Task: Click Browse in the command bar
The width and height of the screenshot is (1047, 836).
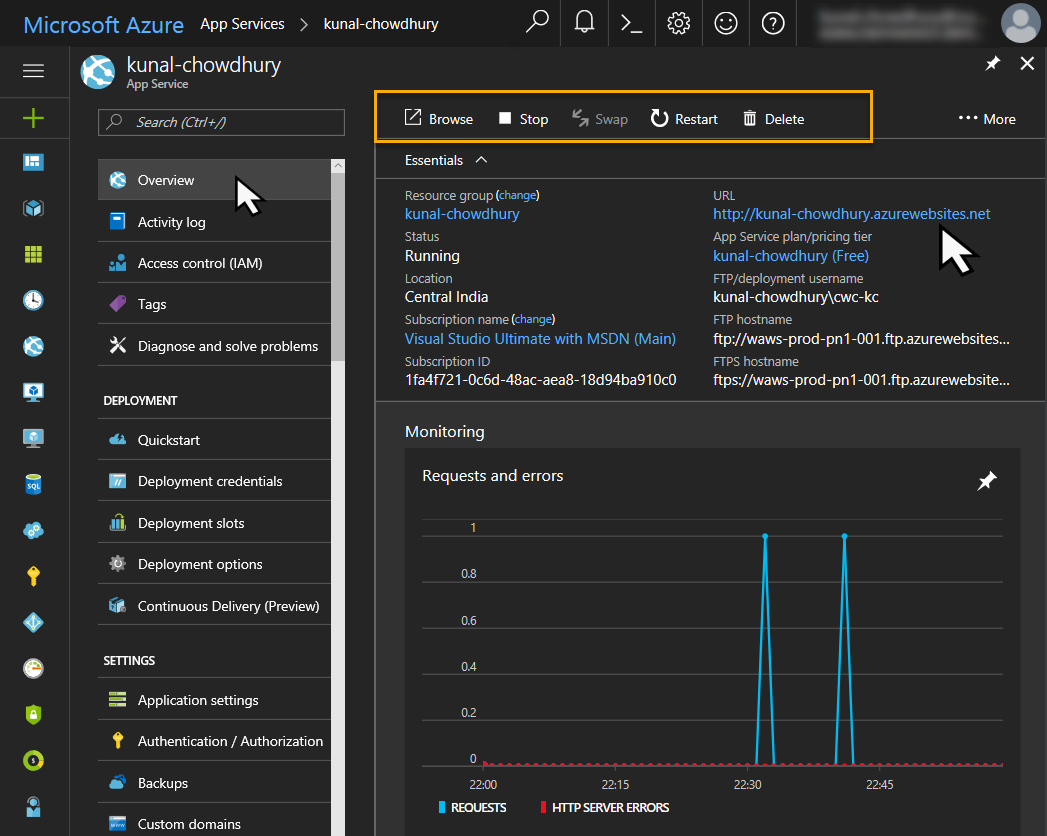Action: (x=439, y=119)
